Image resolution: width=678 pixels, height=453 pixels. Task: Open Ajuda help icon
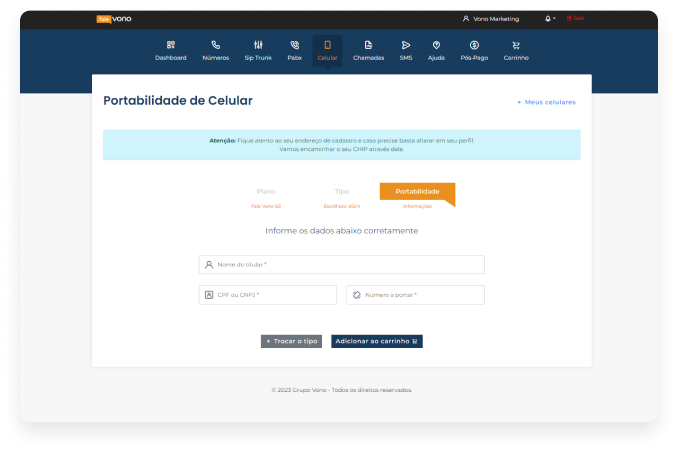436,45
